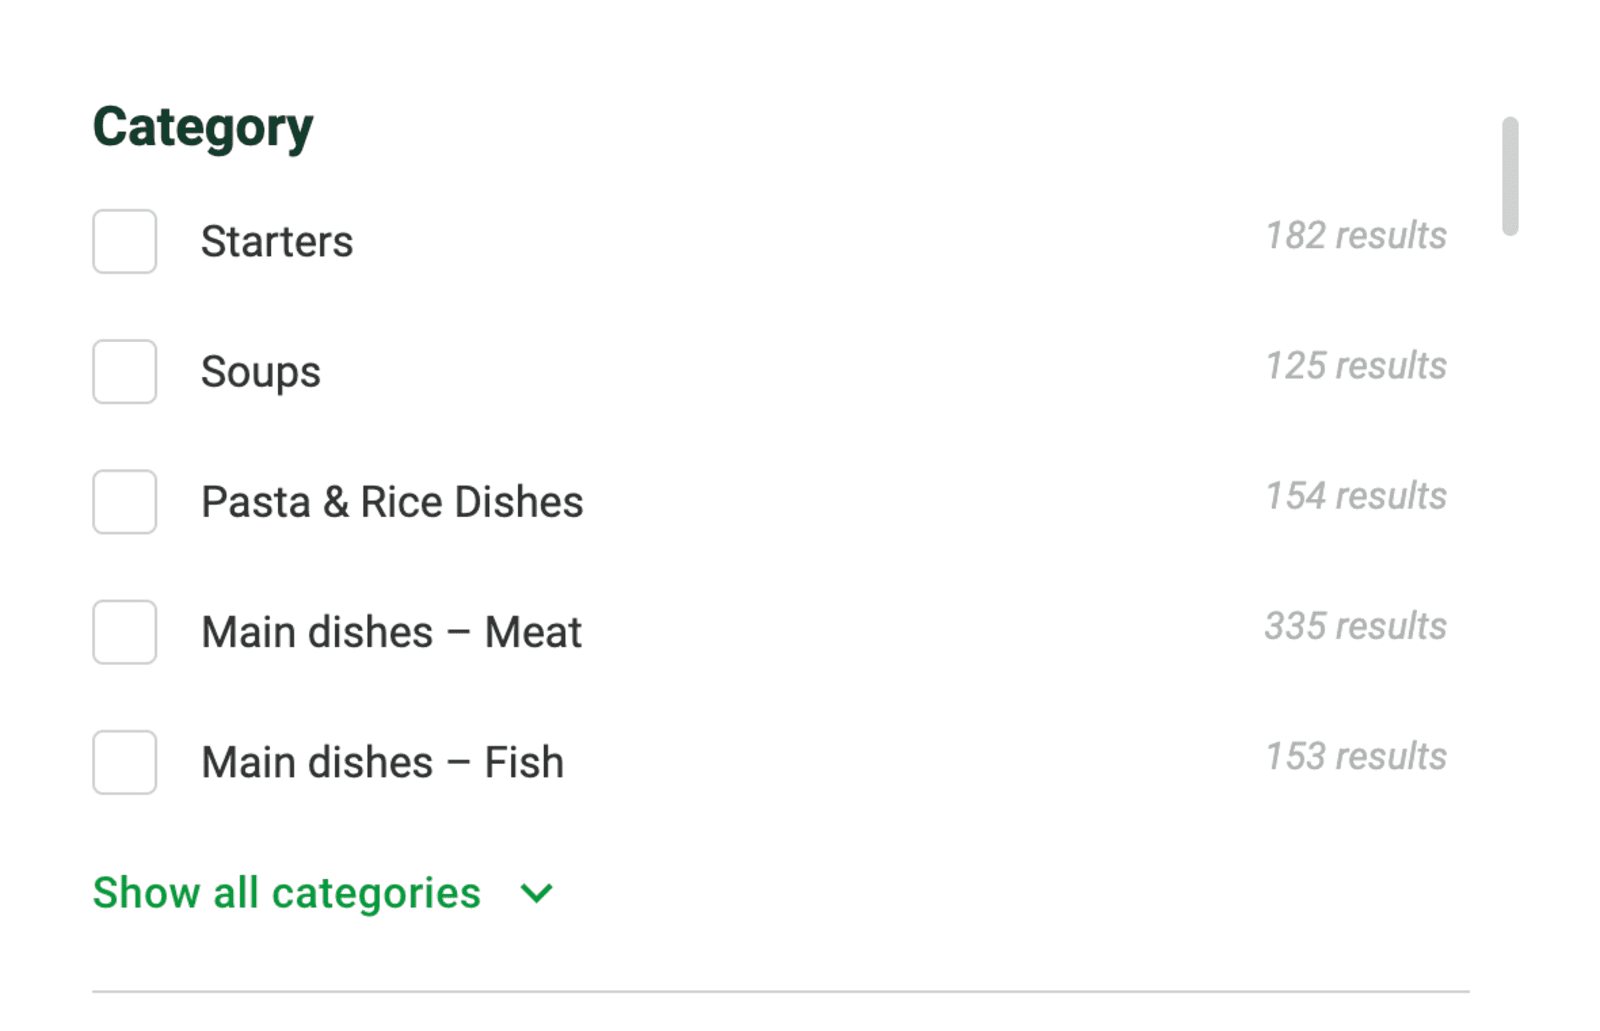Click the Main dishes – Fish label
1600x1031 pixels.
point(382,762)
